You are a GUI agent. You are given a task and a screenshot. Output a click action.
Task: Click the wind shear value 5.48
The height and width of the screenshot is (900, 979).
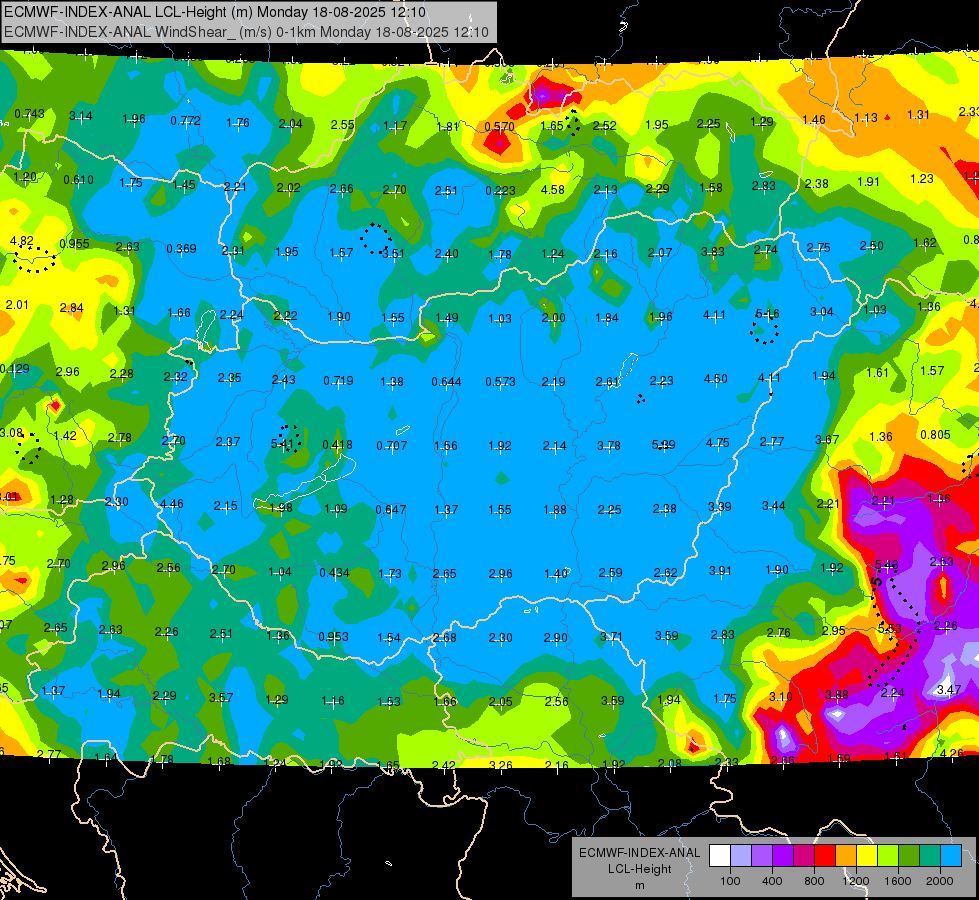coord(887,564)
